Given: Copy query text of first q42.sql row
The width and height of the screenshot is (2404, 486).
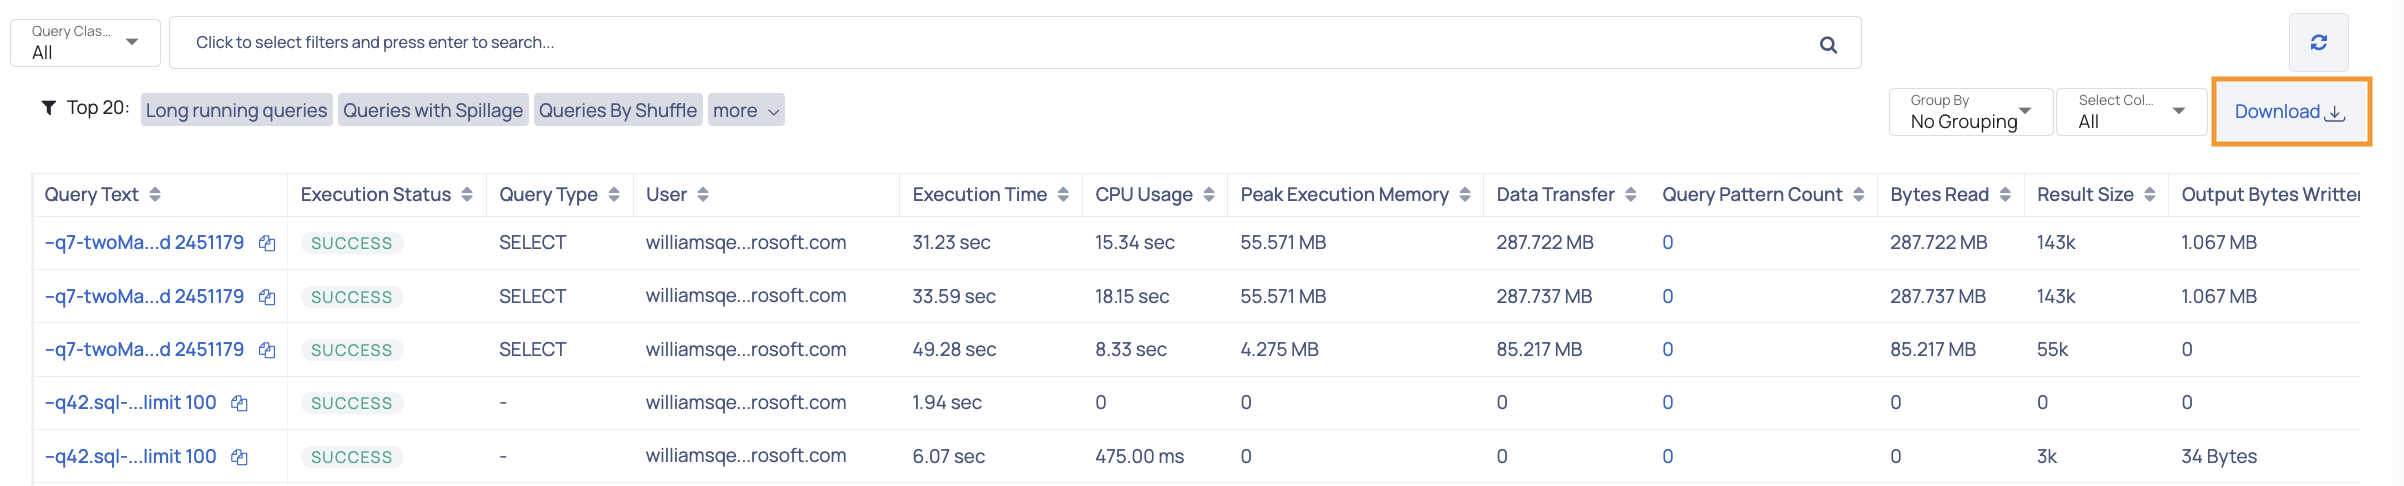Looking at the screenshot, I should [239, 403].
